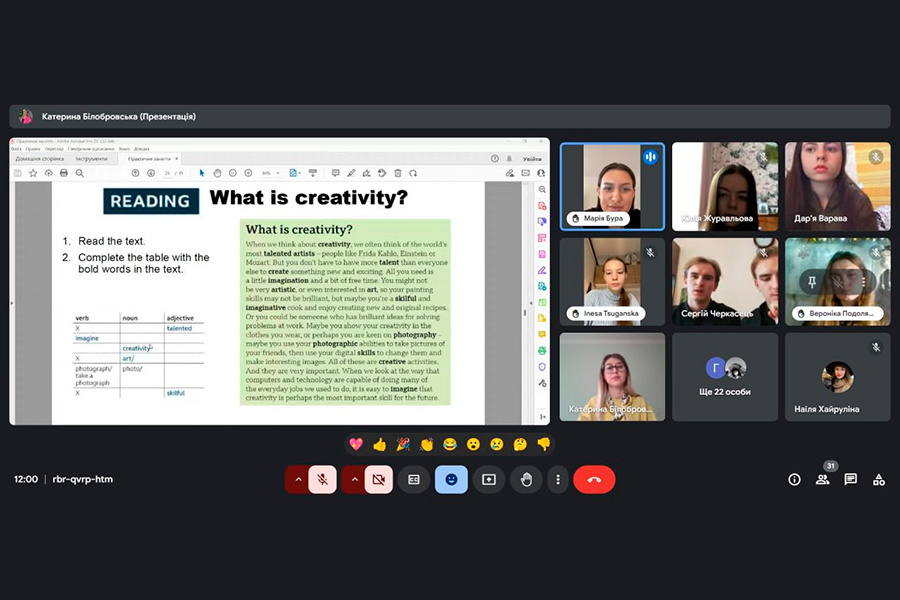Choose the arrow selection tool in Acrobat
The height and width of the screenshot is (600, 900).
point(201,173)
